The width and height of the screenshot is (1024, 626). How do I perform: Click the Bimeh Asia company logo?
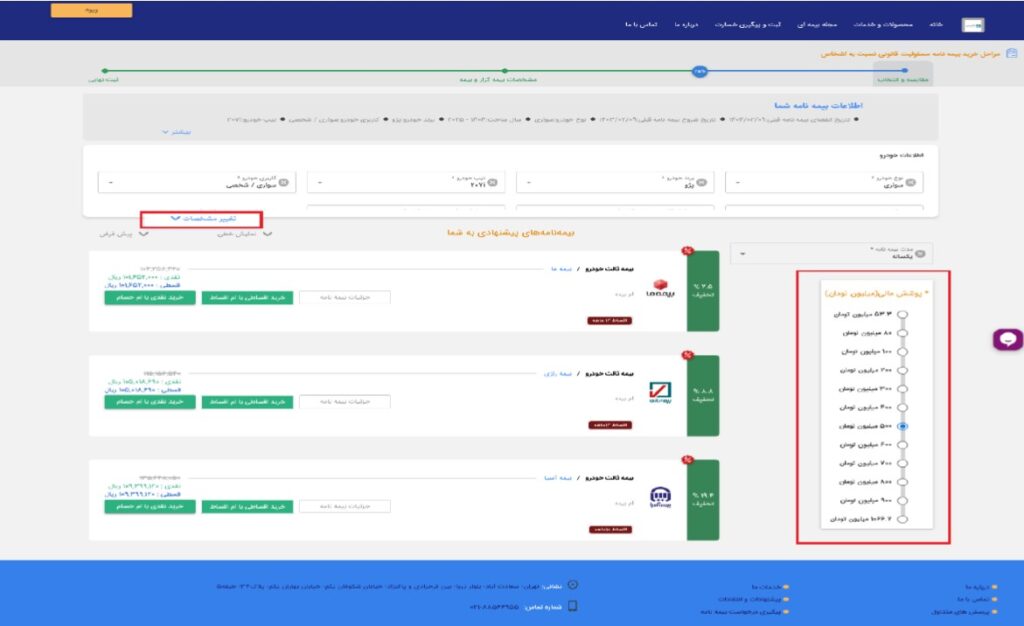click(661, 497)
